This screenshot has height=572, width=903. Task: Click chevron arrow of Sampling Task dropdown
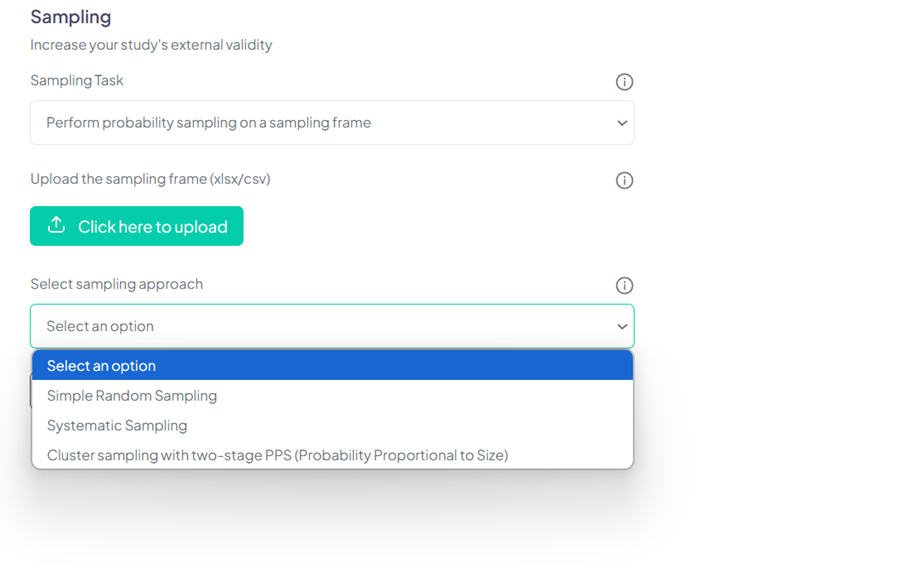[622, 123]
